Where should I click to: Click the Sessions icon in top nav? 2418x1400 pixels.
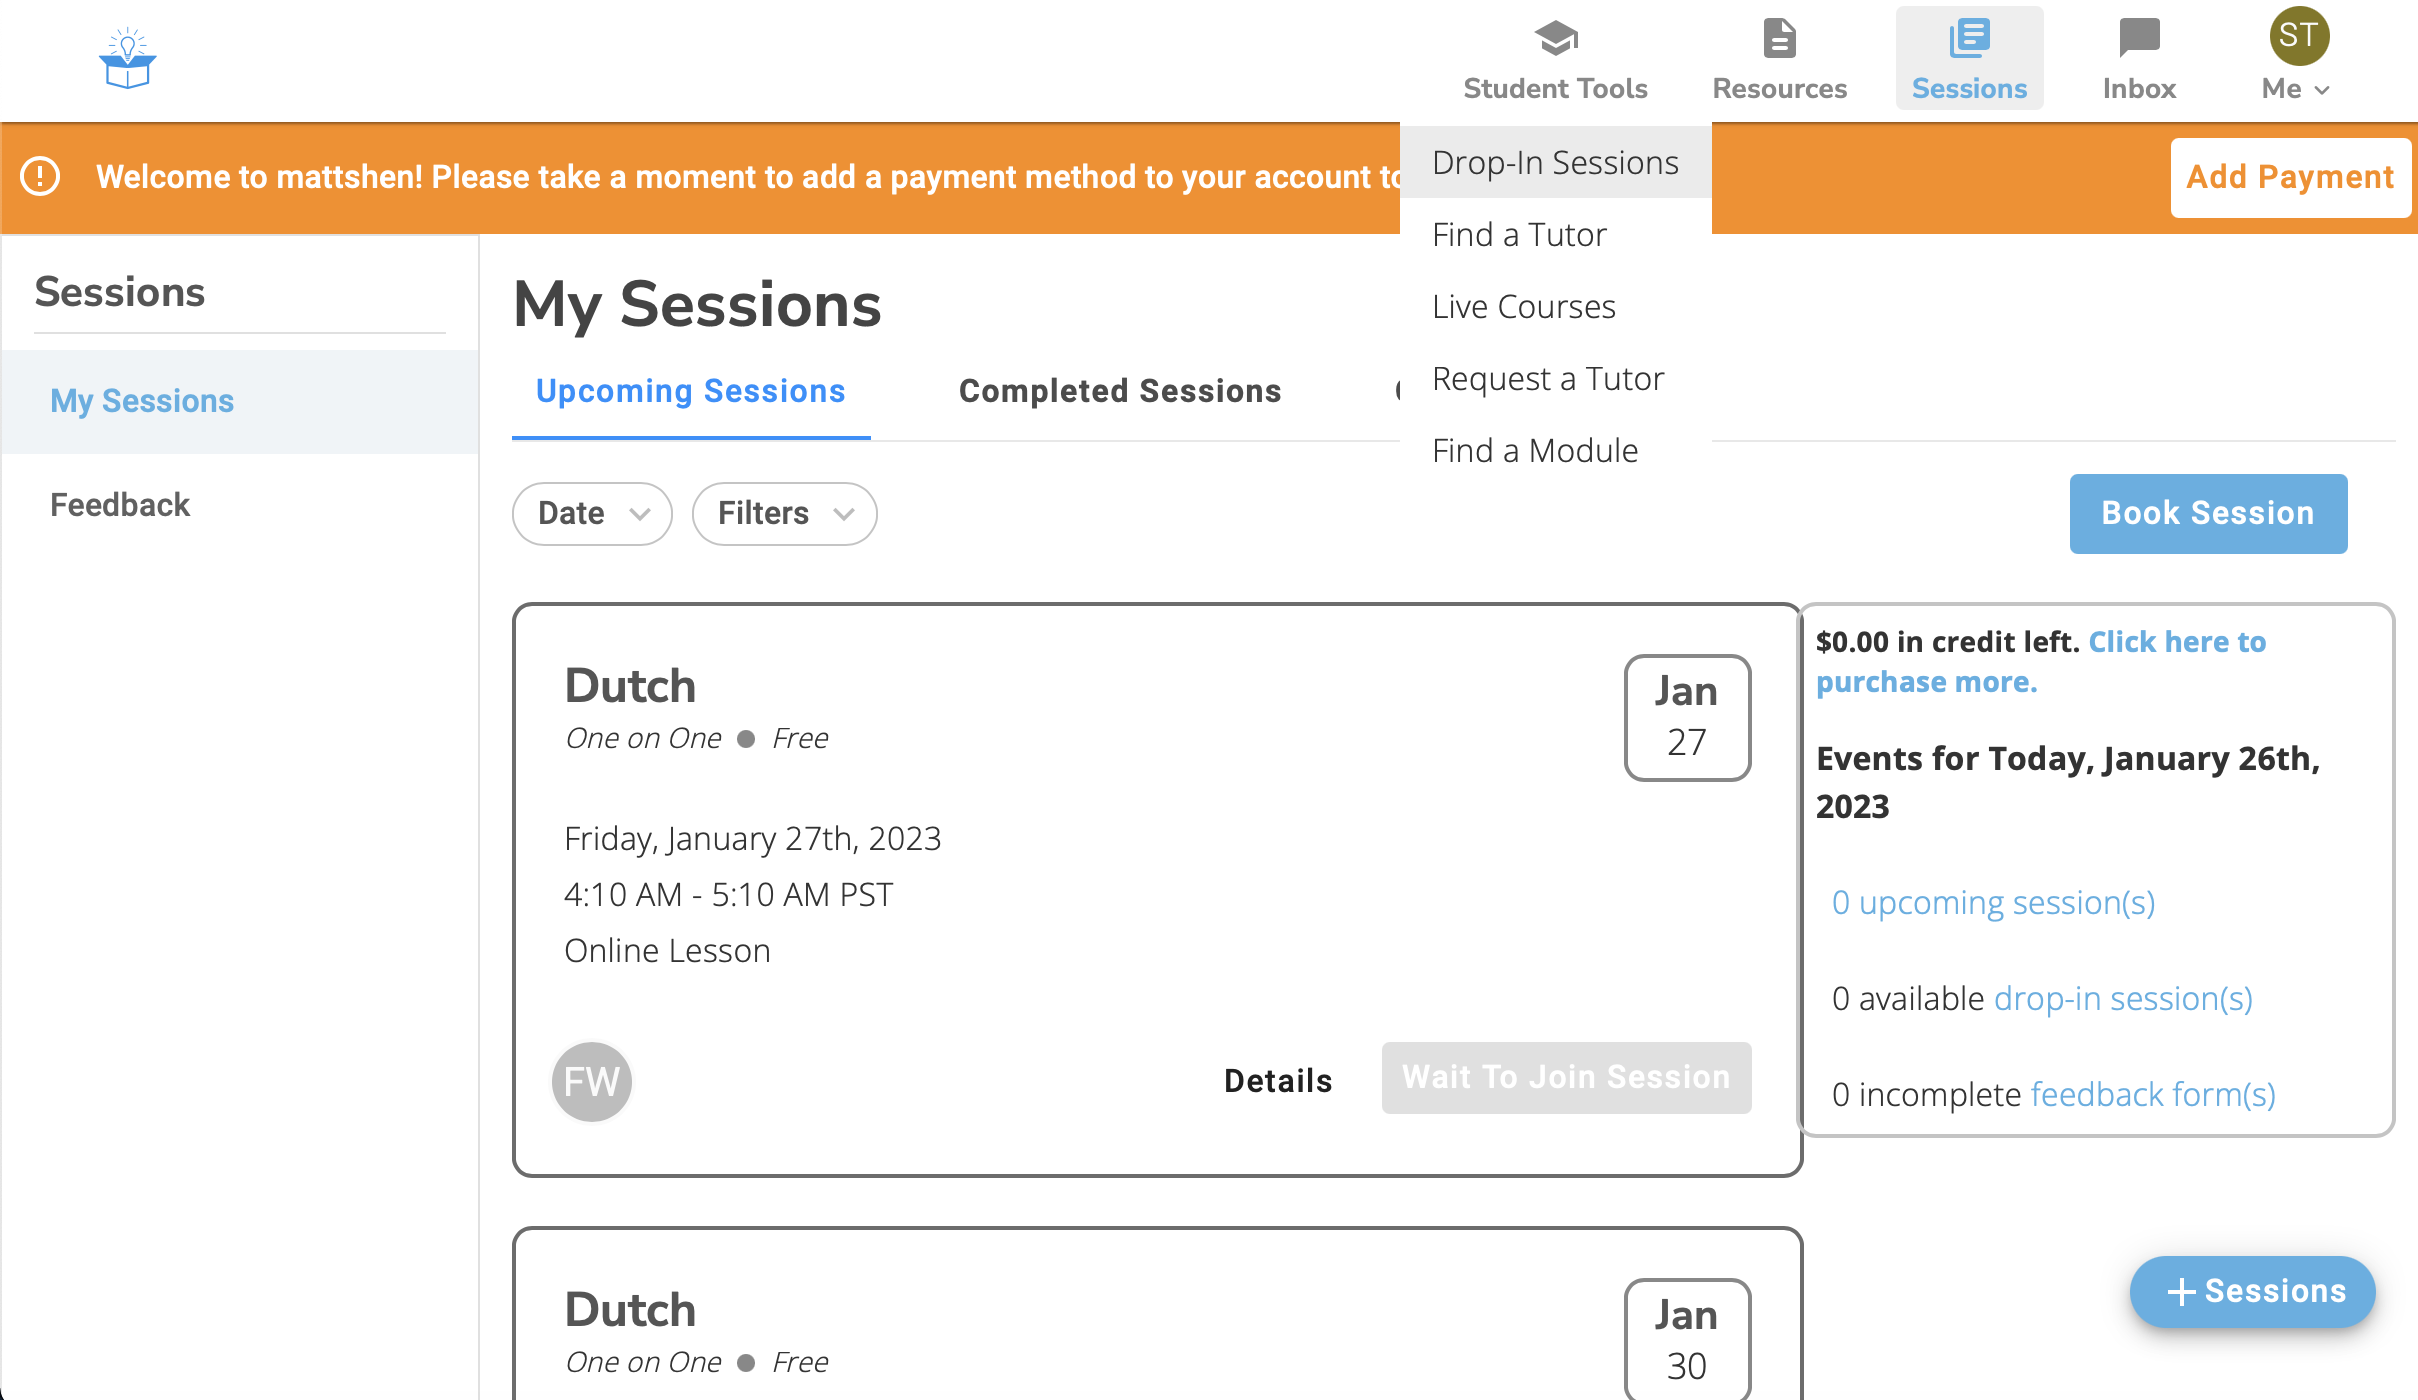(x=1969, y=39)
